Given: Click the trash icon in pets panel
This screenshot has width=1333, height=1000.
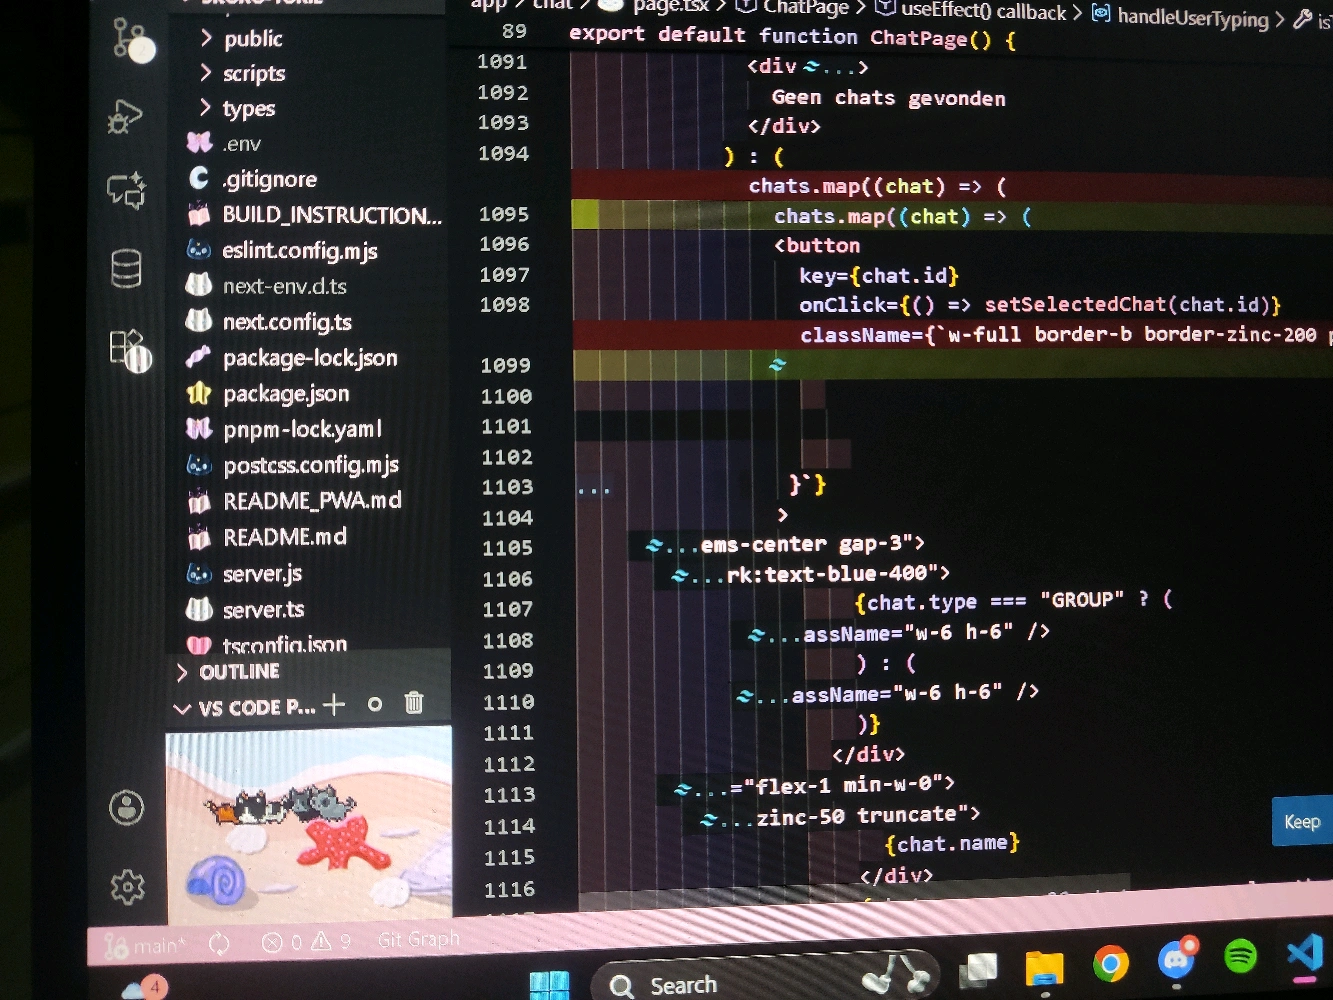Looking at the screenshot, I should click(x=414, y=703).
